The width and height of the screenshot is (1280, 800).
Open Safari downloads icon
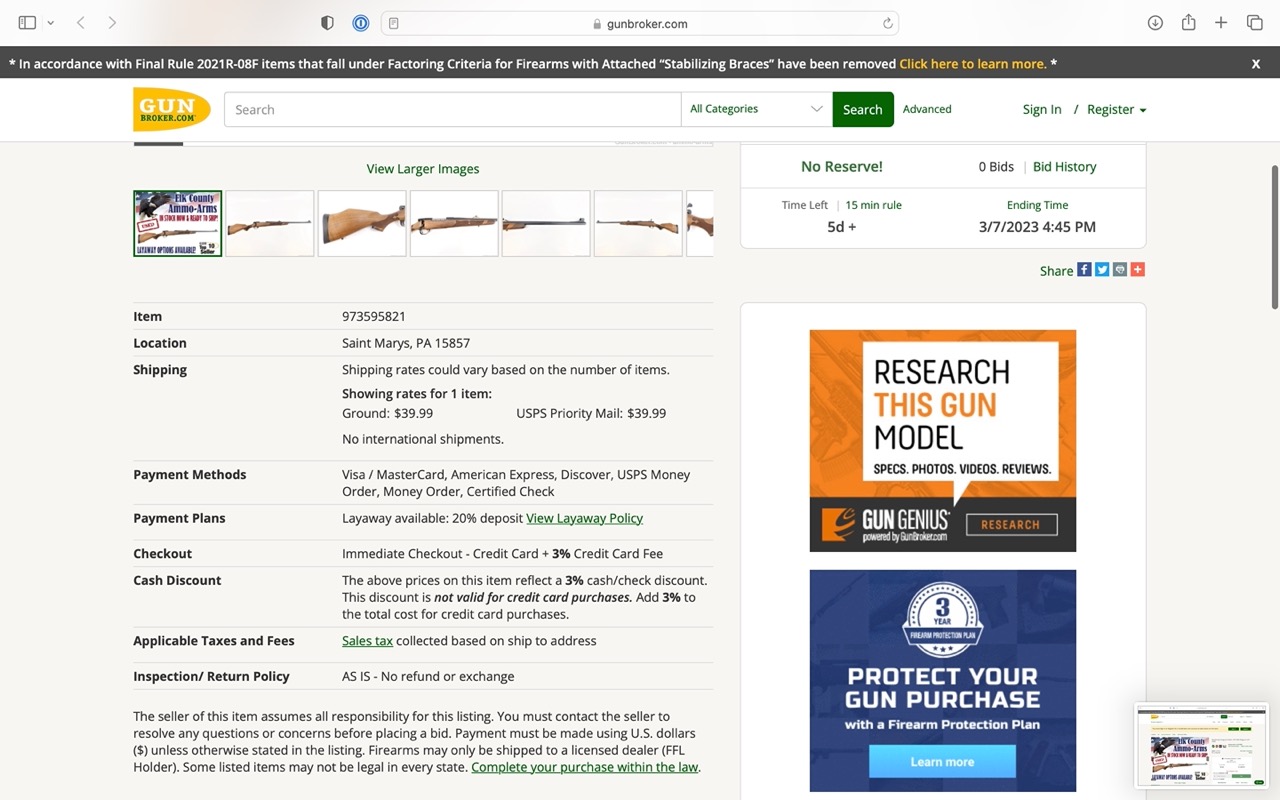click(1155, 23)
